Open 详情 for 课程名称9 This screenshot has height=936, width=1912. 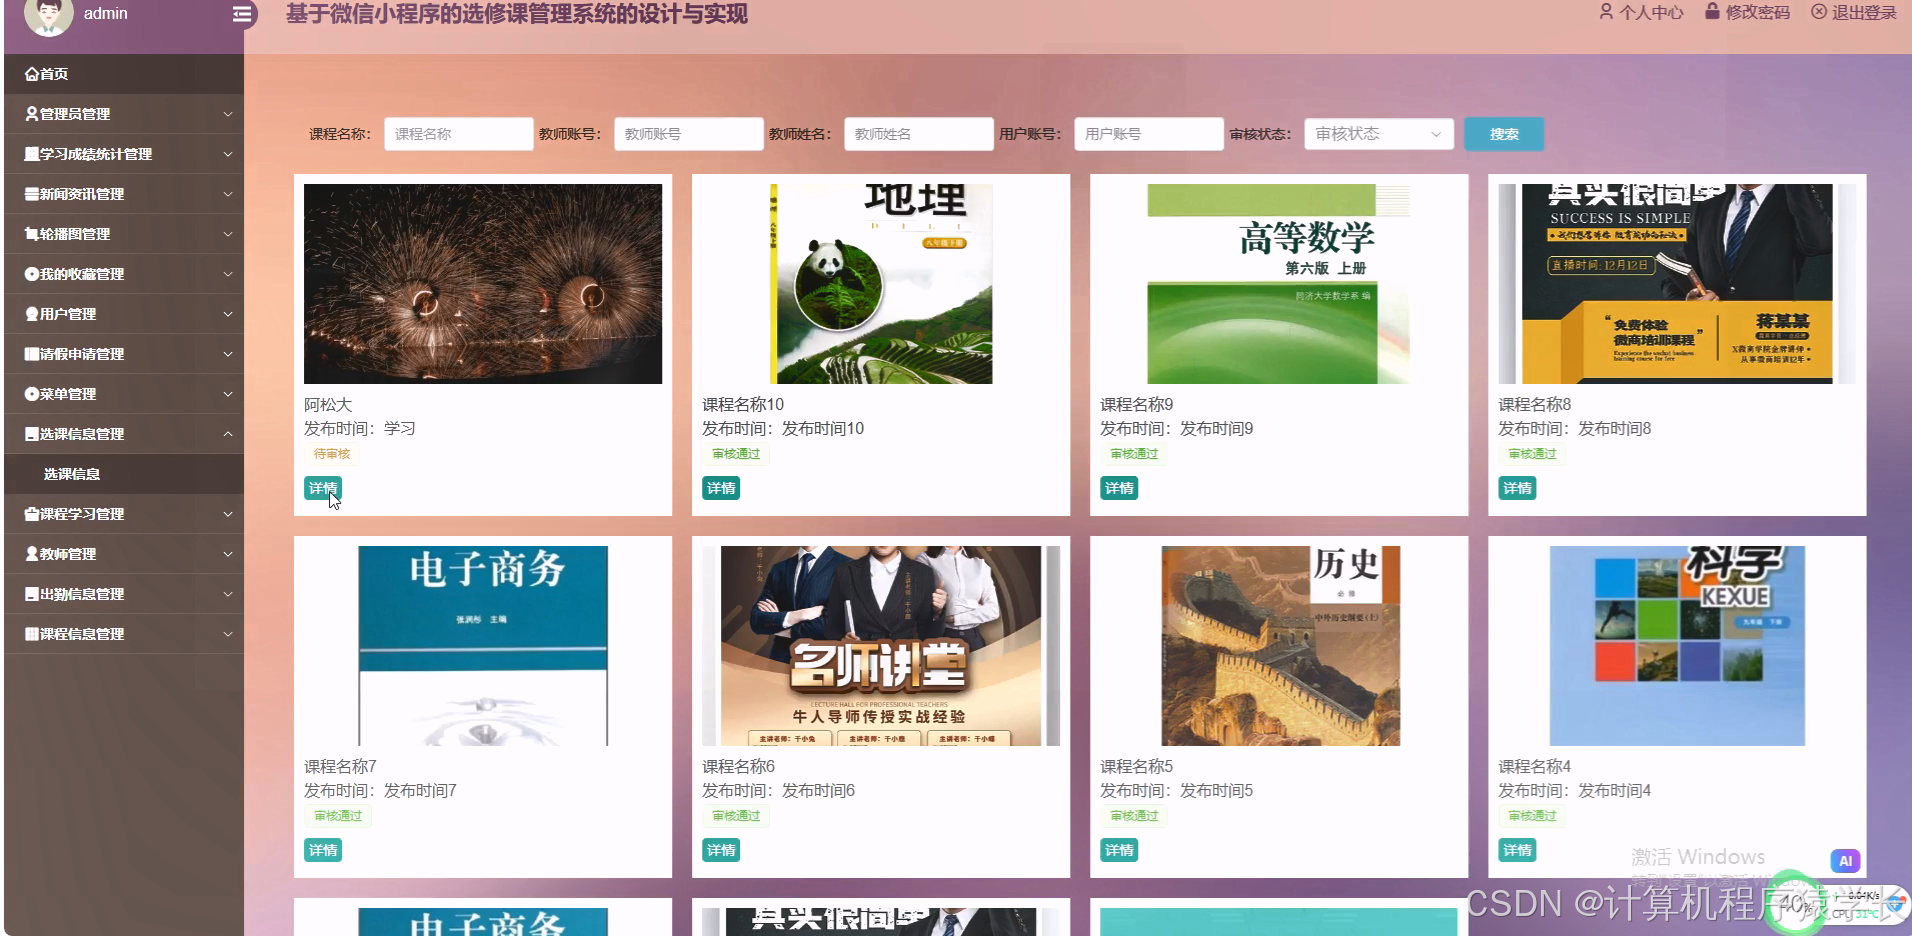(1119, 488)
